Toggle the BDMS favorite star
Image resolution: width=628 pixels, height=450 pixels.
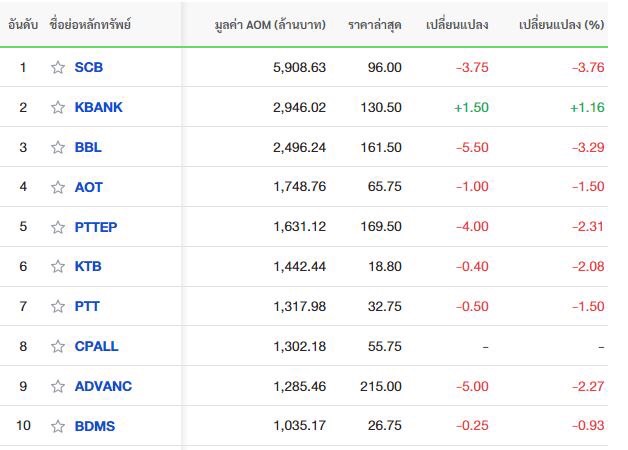coord(58,426)
